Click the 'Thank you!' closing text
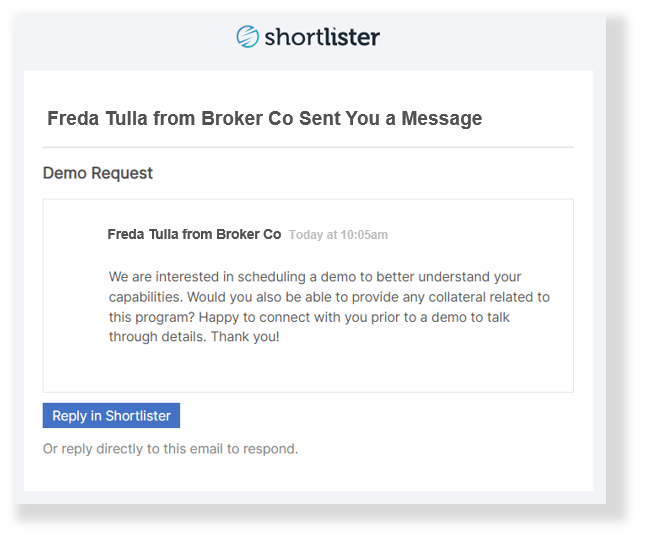Image resolution: width=652 pixels, height=544 pixels. coord(245,337)
